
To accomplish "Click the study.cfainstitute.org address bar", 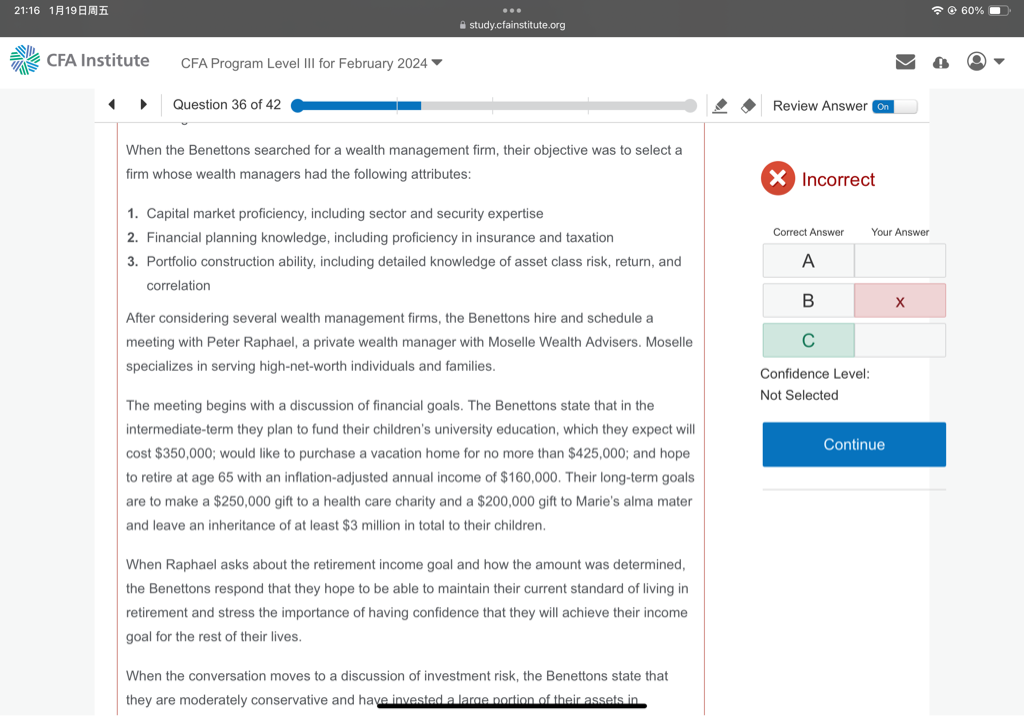I will coord(512,25).
